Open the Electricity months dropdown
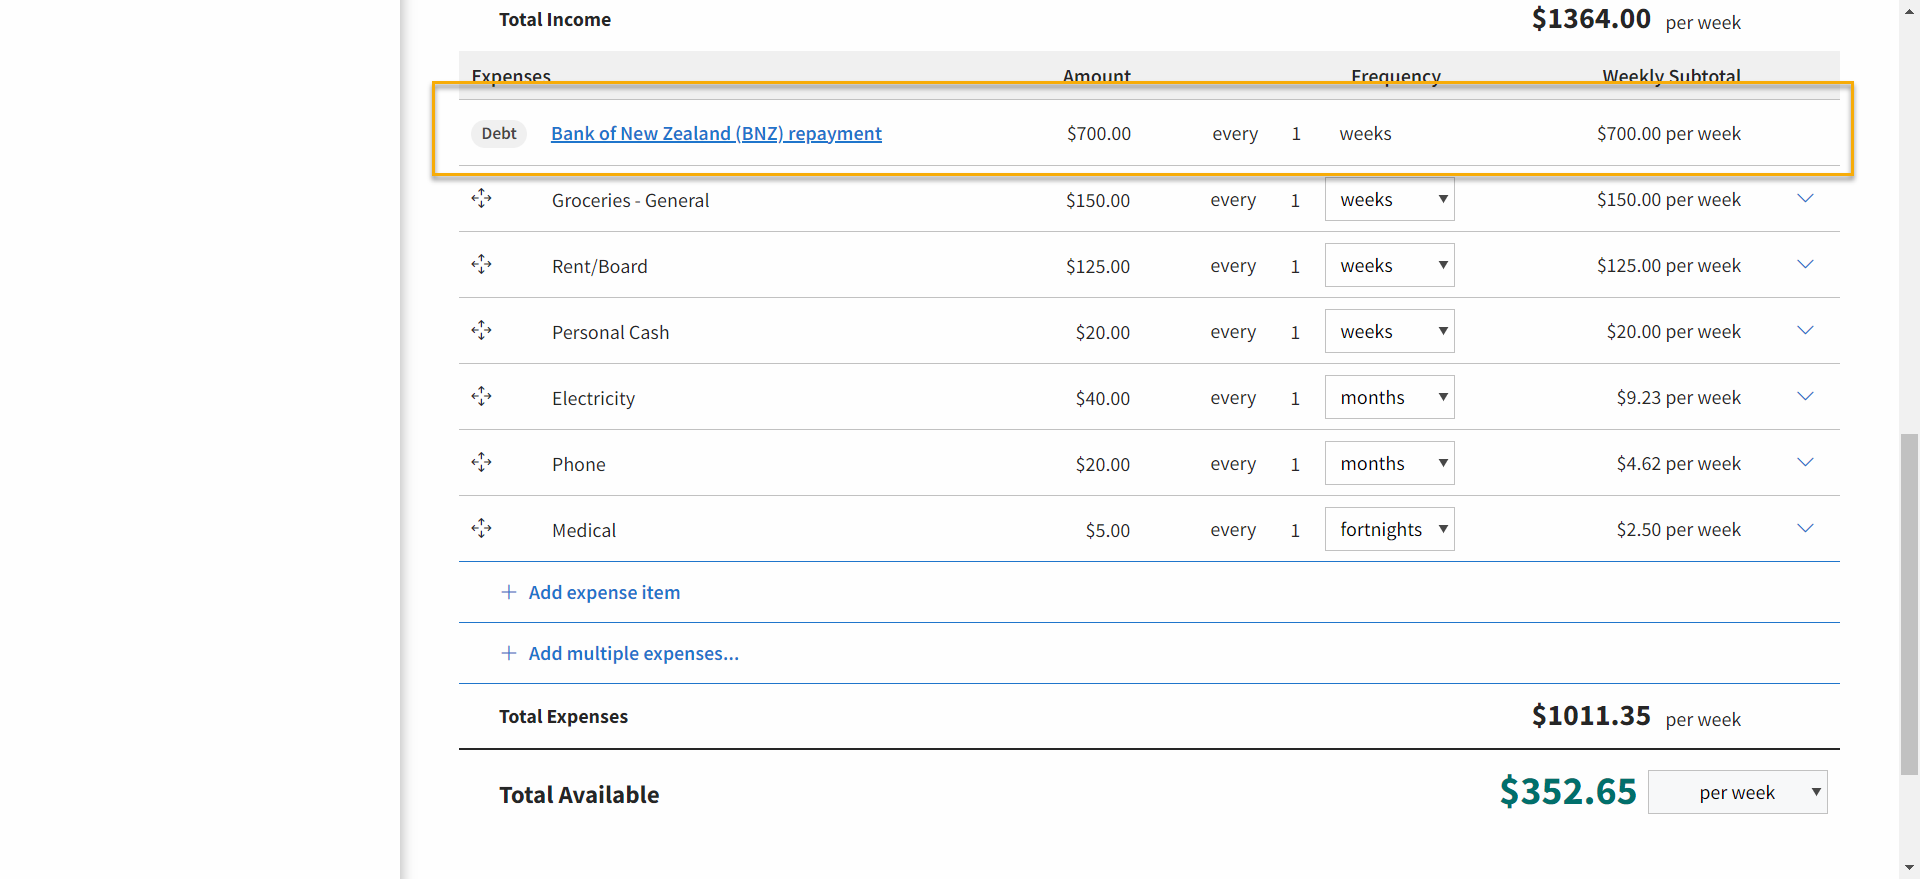 point(1390,397)
